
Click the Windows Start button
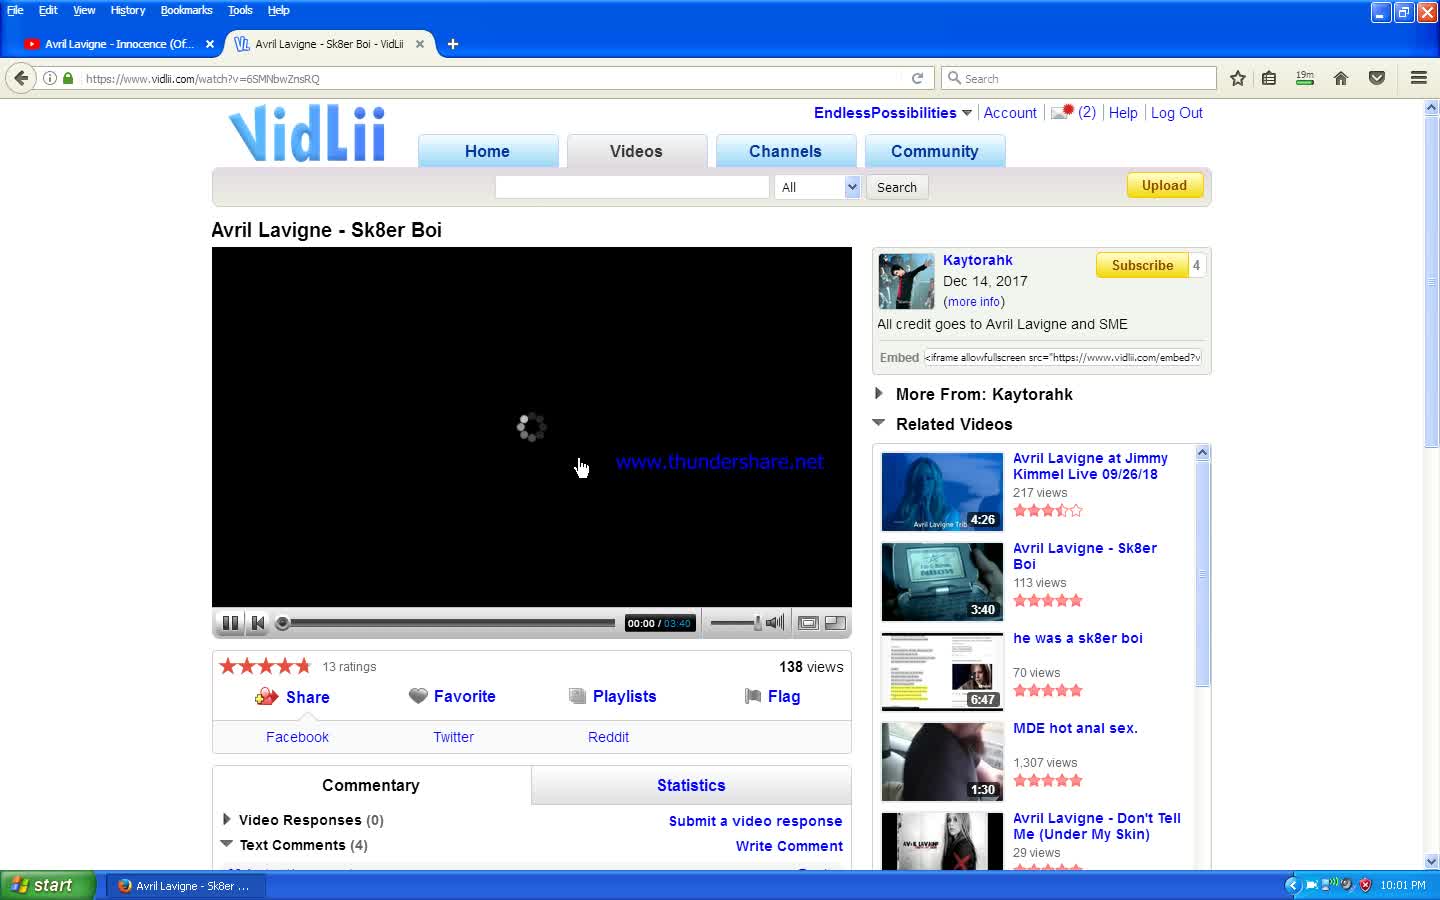coord(47,885)
